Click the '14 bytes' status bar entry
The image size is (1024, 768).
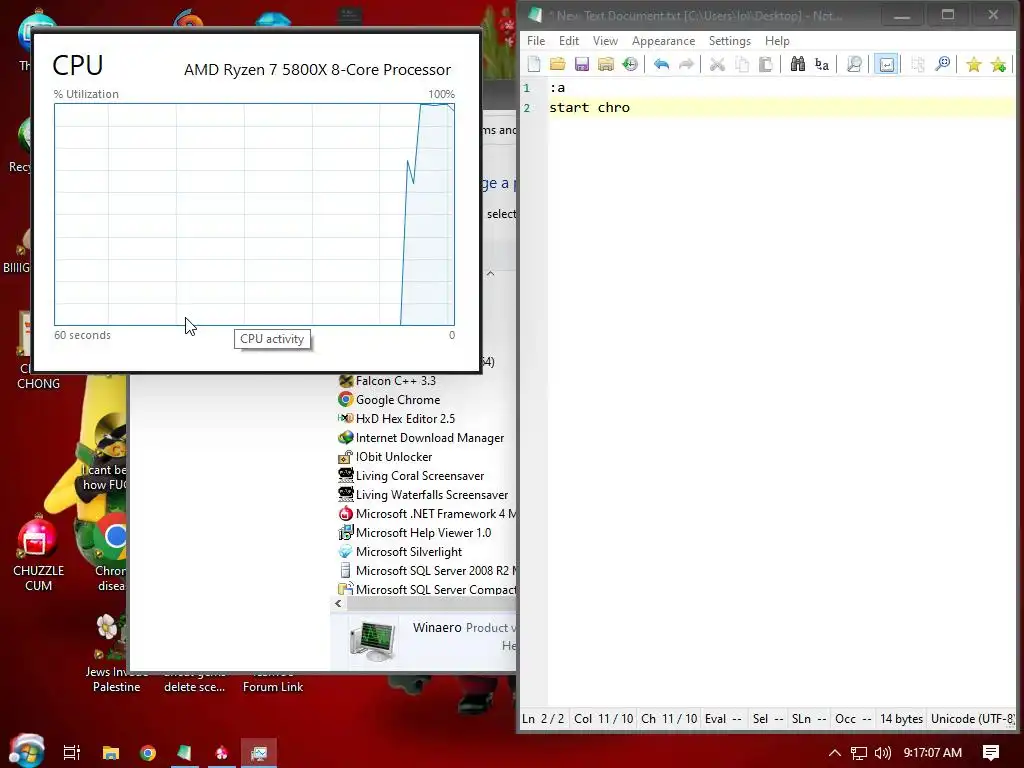click(901, 719)
